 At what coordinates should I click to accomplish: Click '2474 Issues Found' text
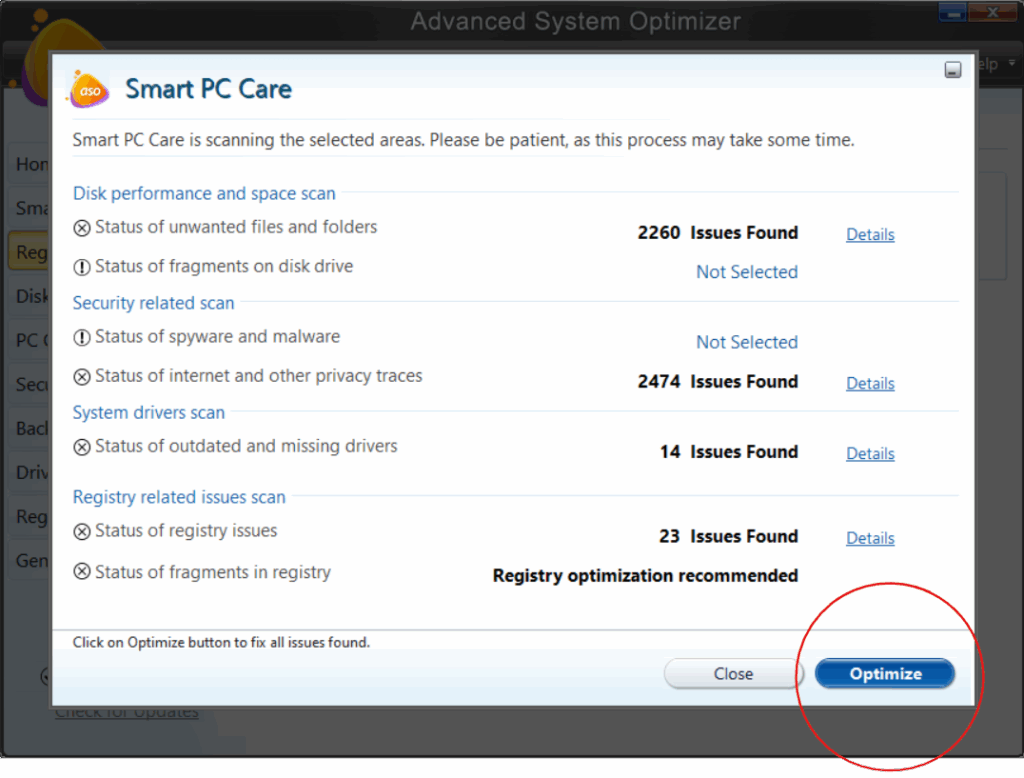[x=718, y=381]
